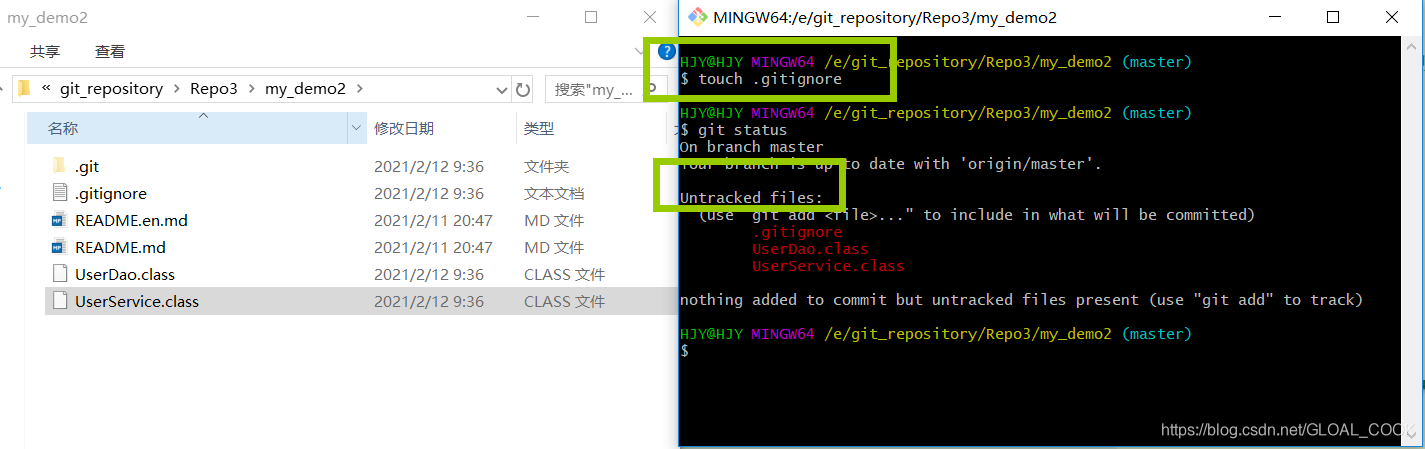Viewport: 1425px width, 449px height.
Task: Click the .git folder icon
Action: (58, 166)
